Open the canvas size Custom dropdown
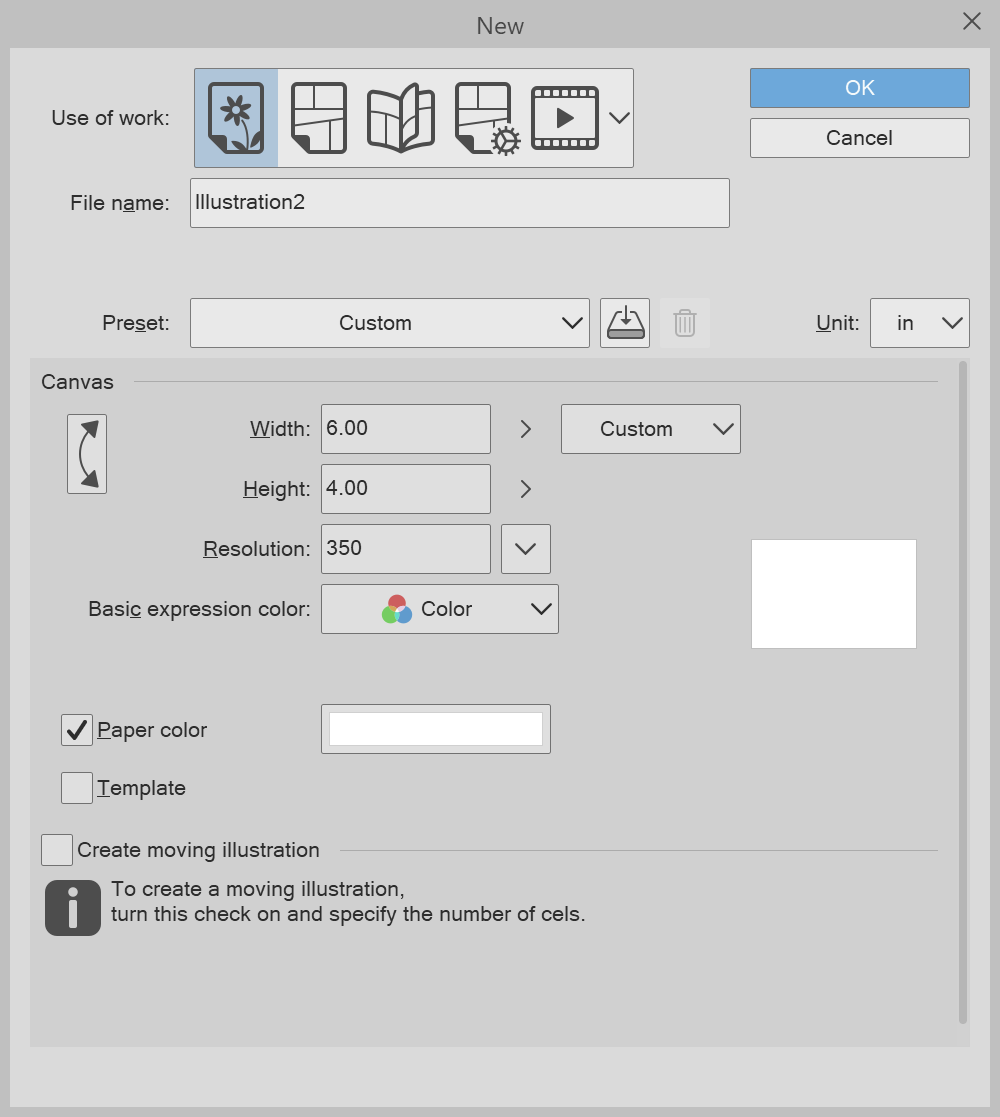This screenshot has height=1117, width=1000. point(650,429)
